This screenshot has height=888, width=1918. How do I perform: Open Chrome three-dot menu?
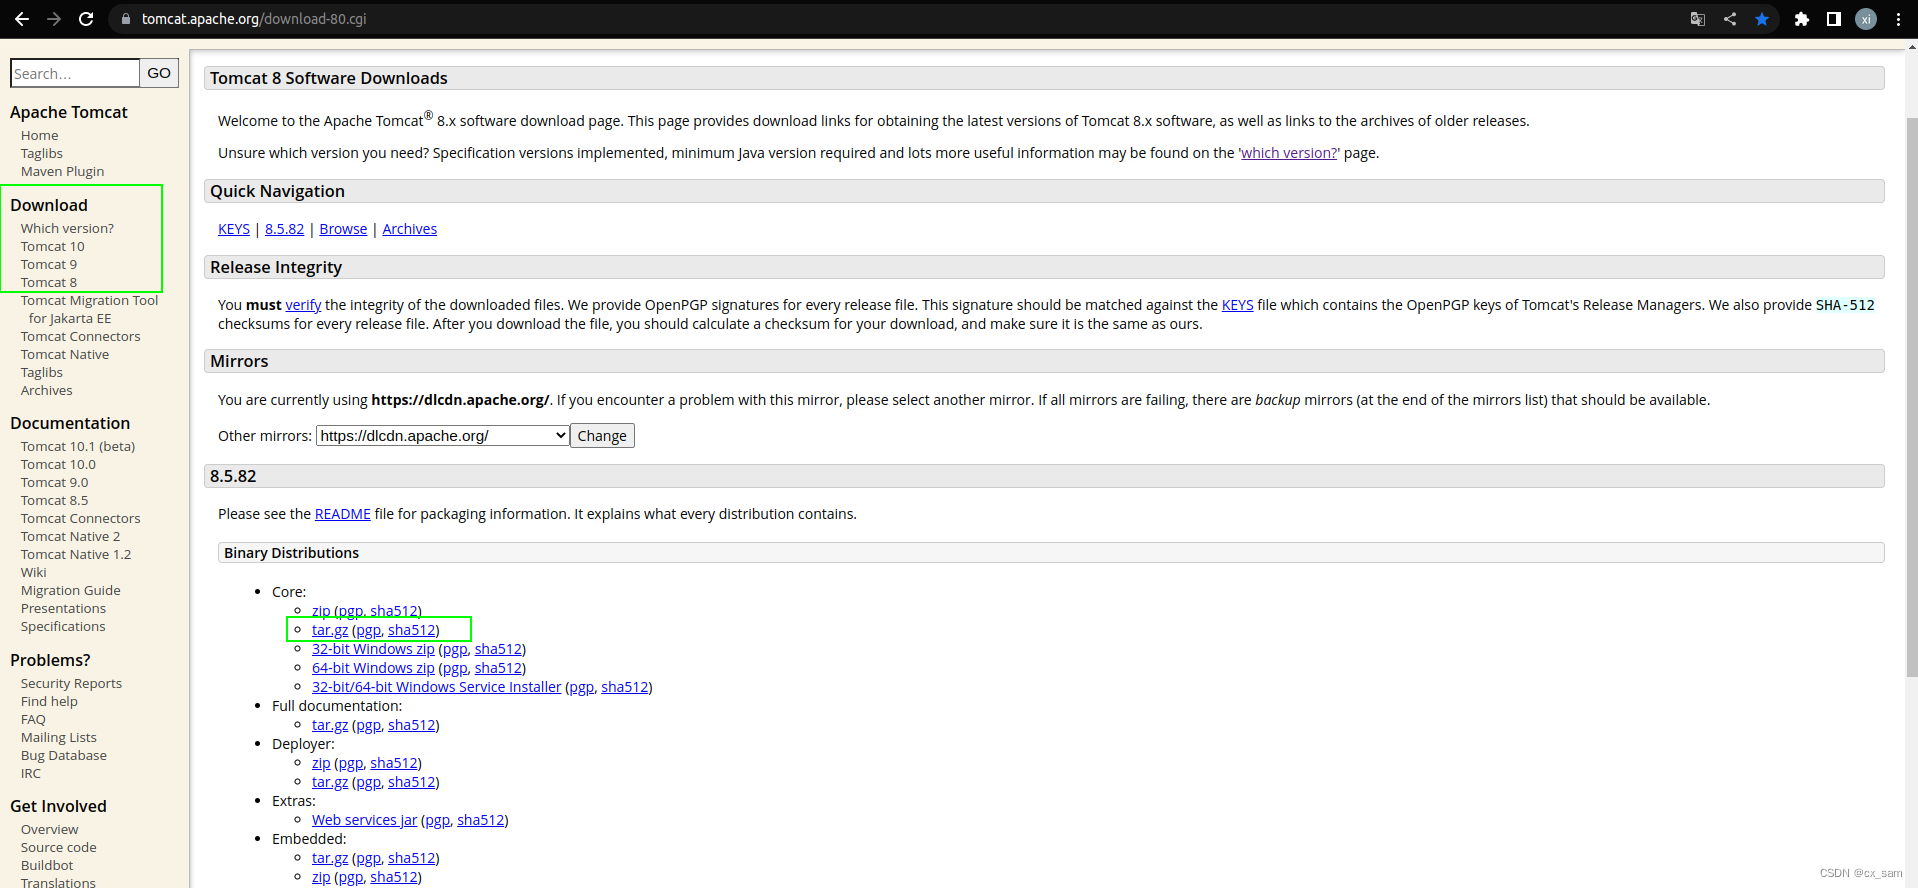coord(1898,19)
